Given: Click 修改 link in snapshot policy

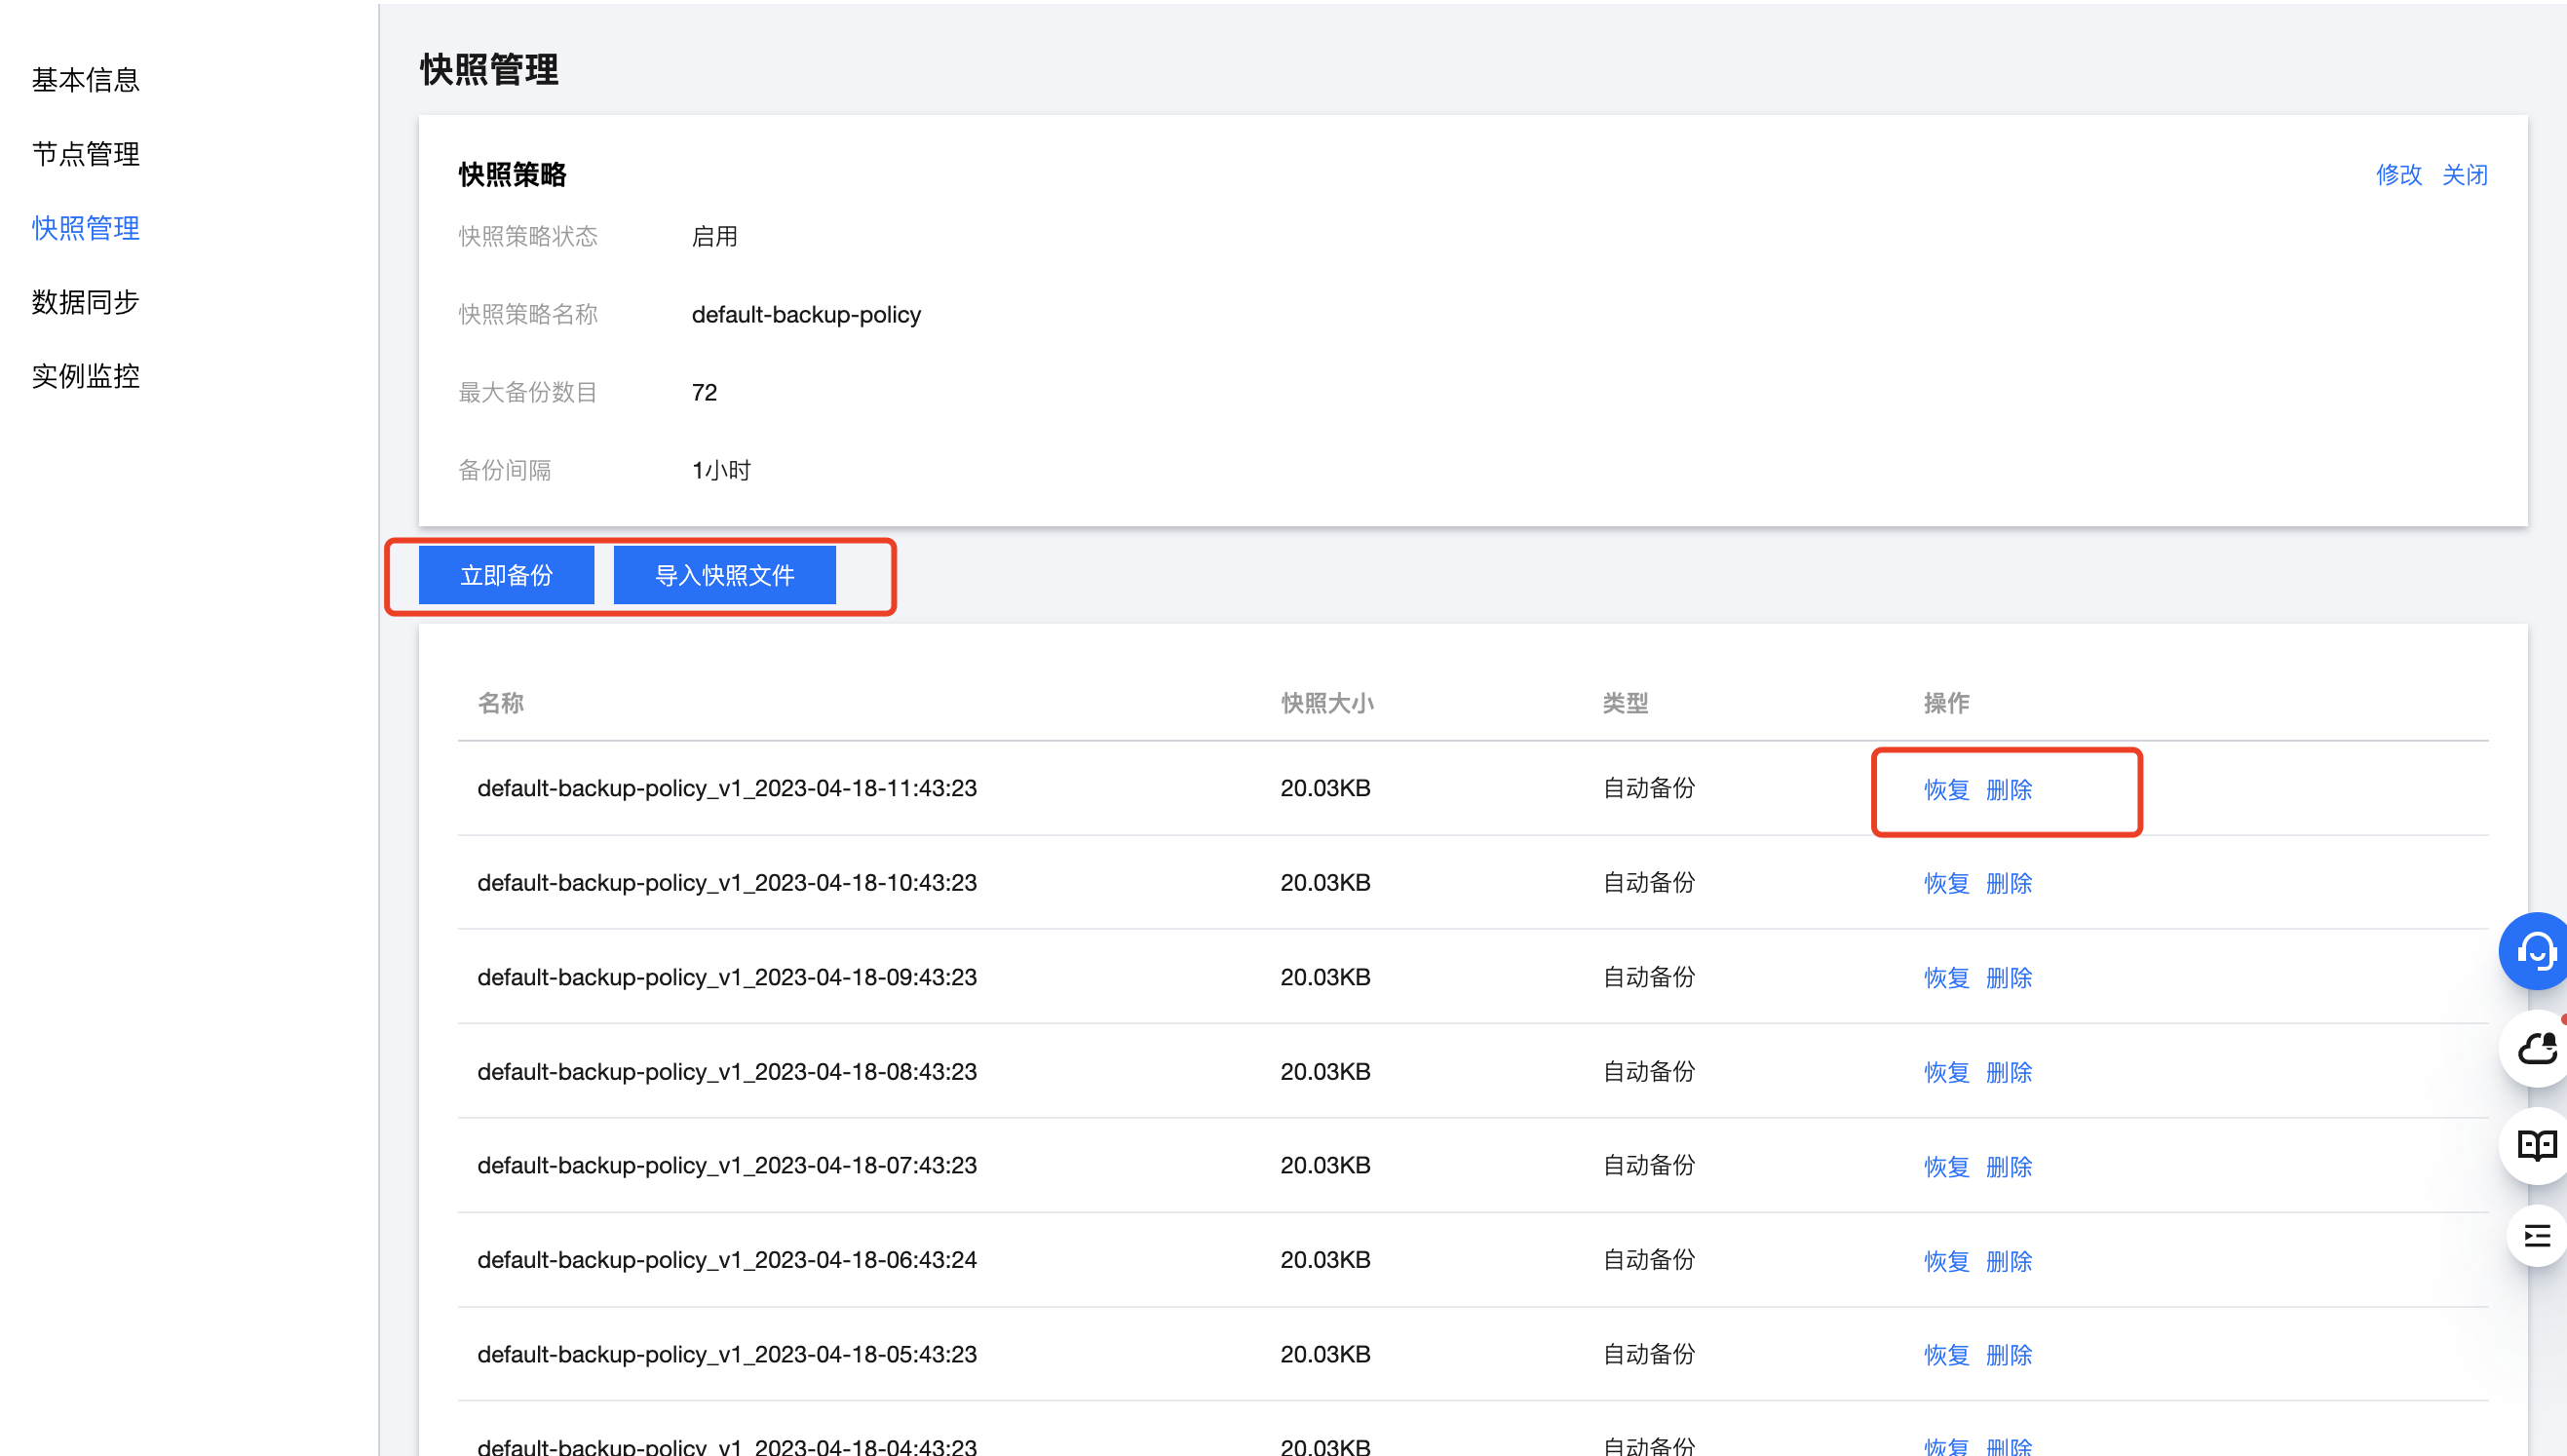Looking at the screenshot, I should pos(2398,175).
